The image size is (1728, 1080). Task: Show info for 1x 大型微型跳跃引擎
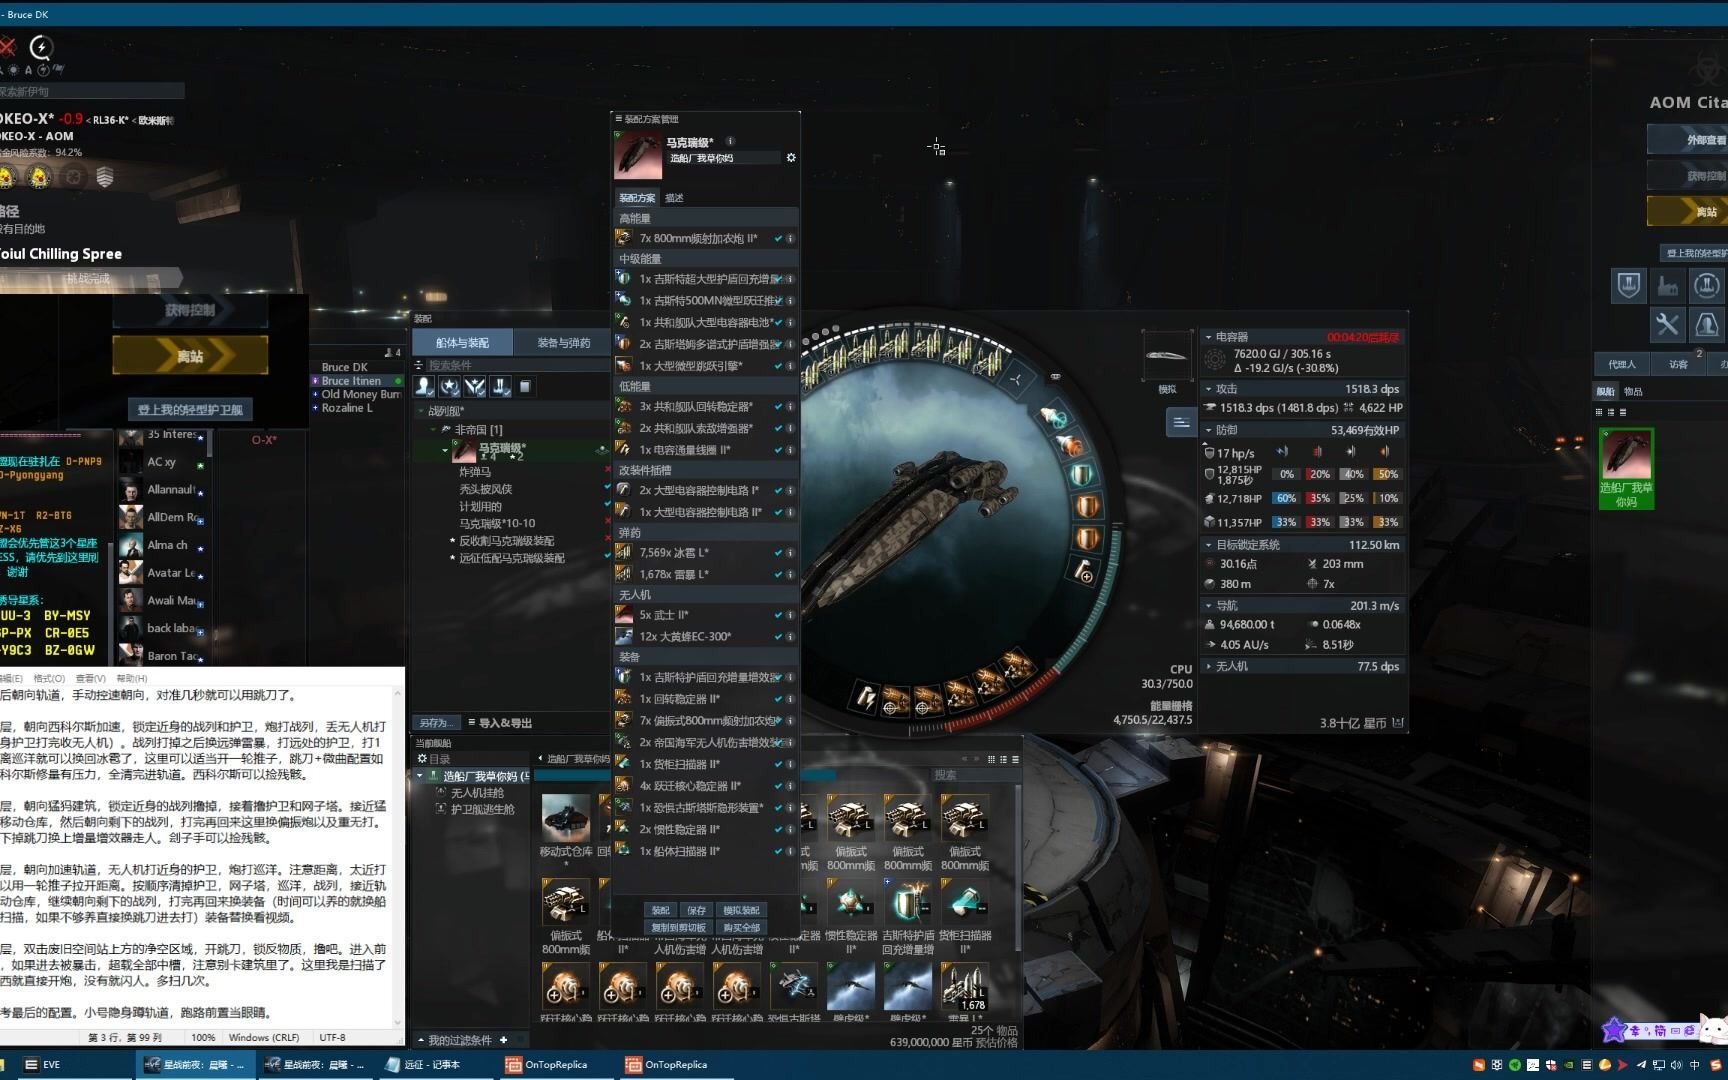(790, 366)
